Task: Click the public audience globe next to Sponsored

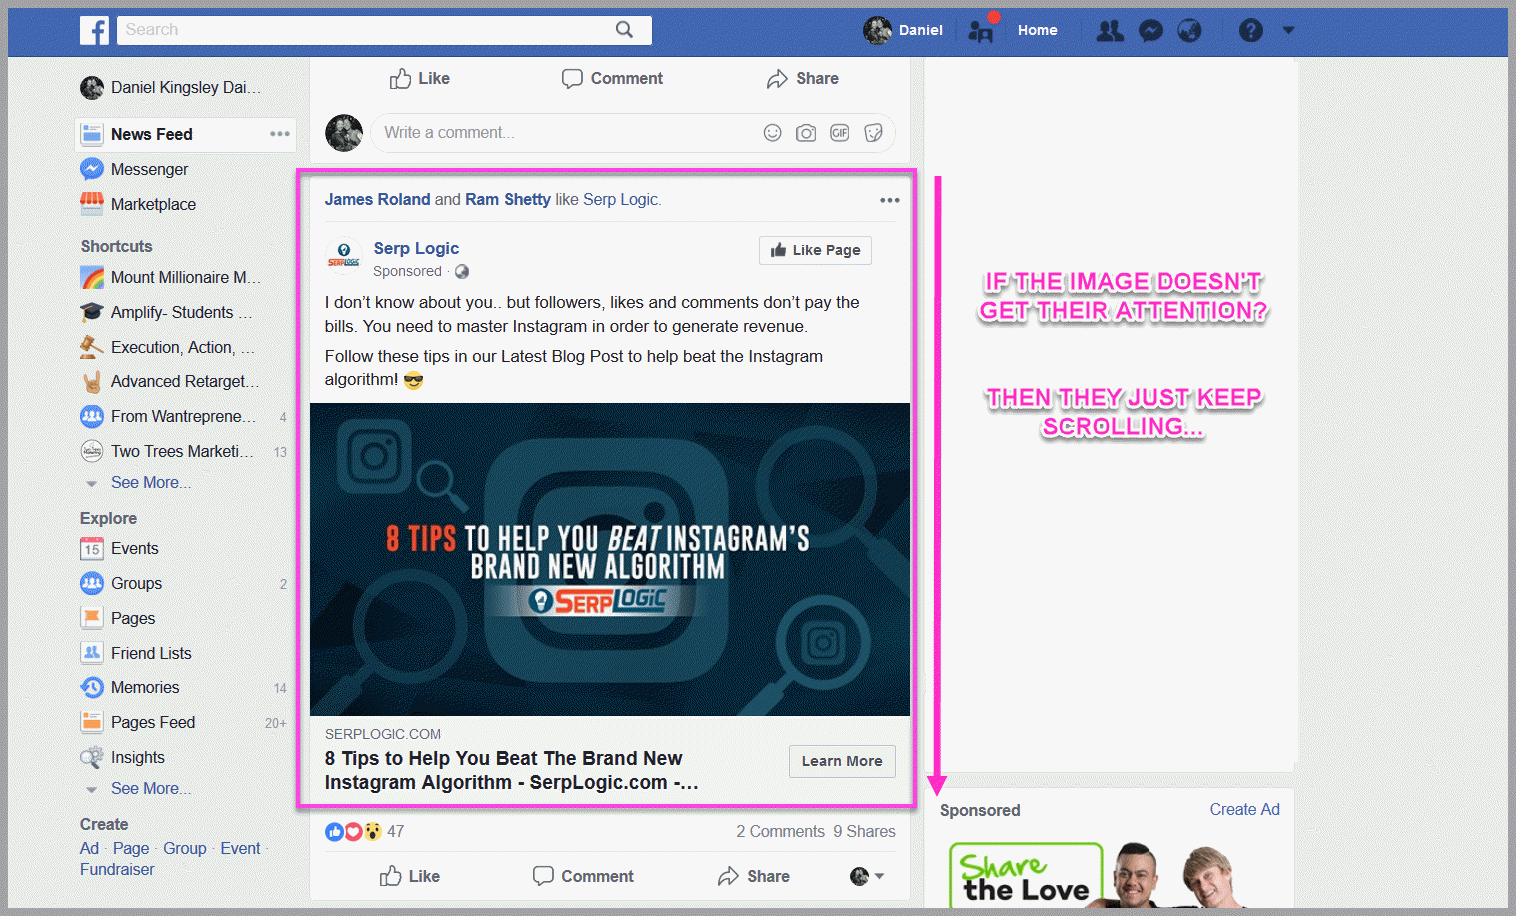Action: click(x=462, y=272)
